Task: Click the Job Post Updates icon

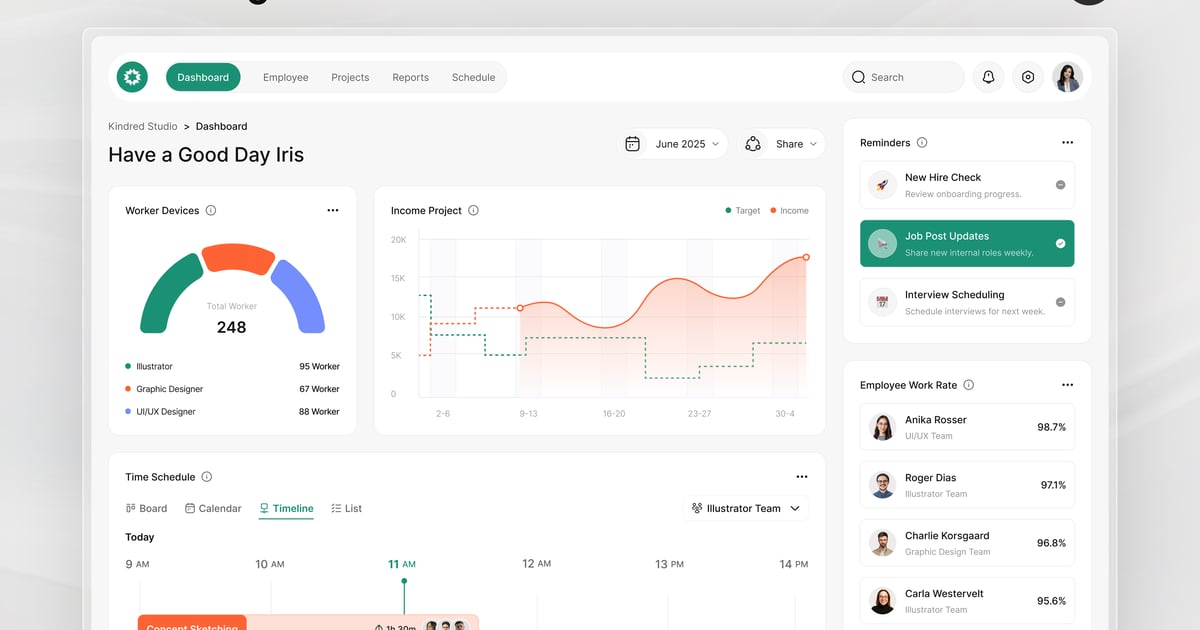Action: click(x=882, y=243)
